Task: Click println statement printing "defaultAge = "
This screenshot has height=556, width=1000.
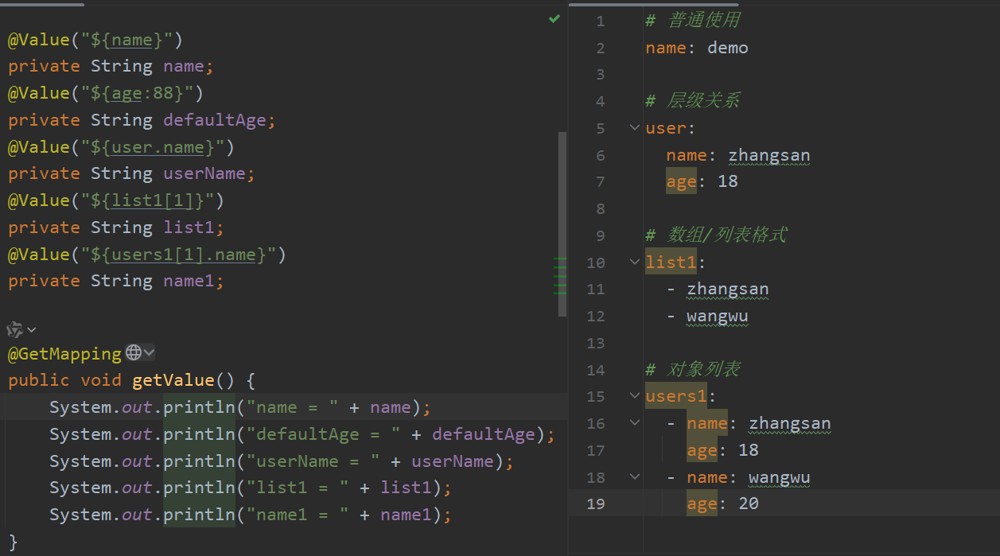Action: pos(302,435)
